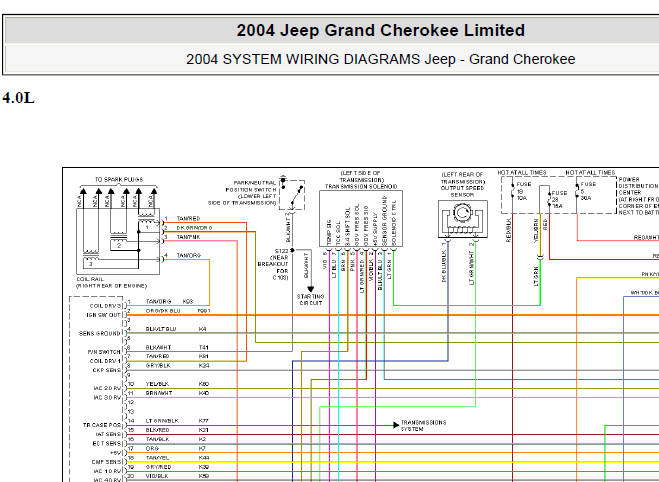The image size is (659, 482).
Task: Click the "CKP SENS" pin label
Action: point(106,370)
